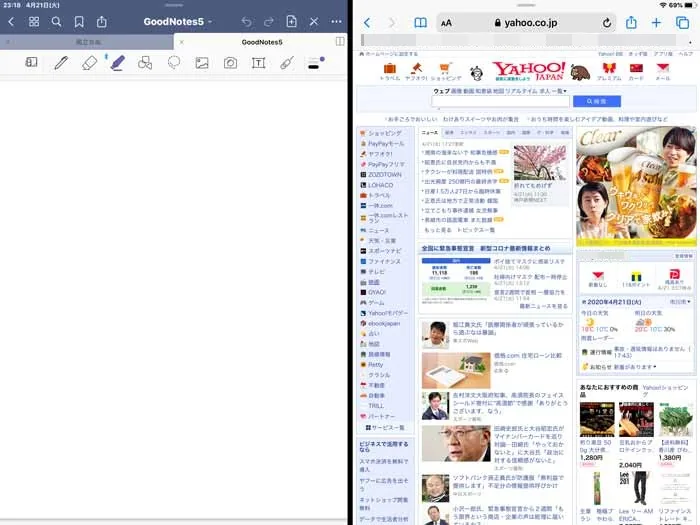Select the Laser pointer tool
Image resolution: width=700 pixels, height=525 pixels.
point(287,62)
